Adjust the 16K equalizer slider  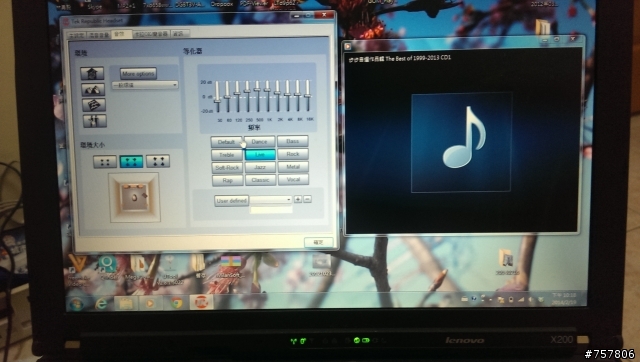[x=308, y=96]
